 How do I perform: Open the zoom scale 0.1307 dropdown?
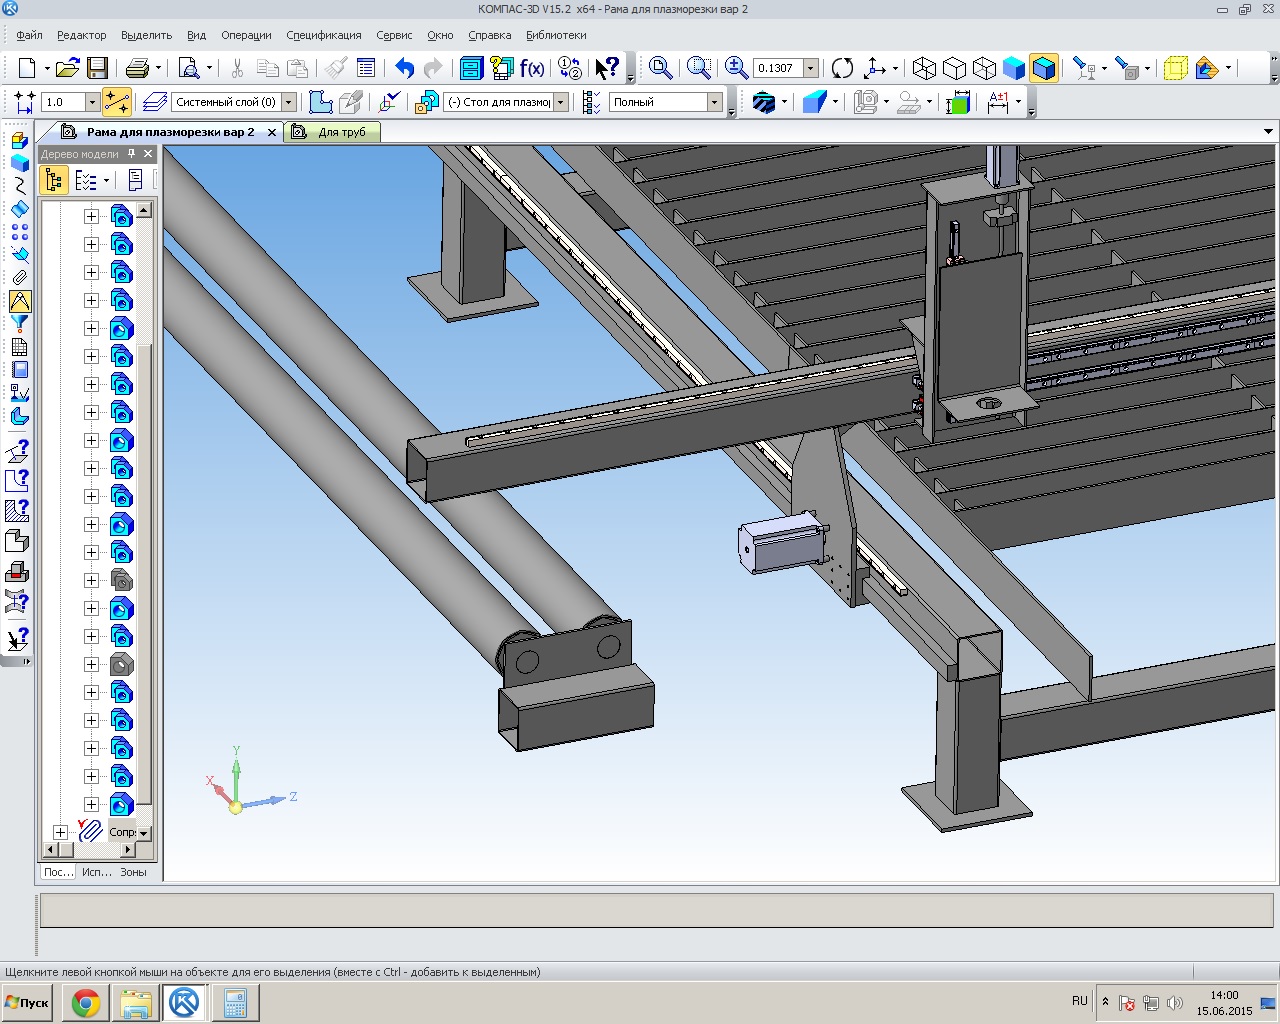pyautogui.click(x=811, y=68)
